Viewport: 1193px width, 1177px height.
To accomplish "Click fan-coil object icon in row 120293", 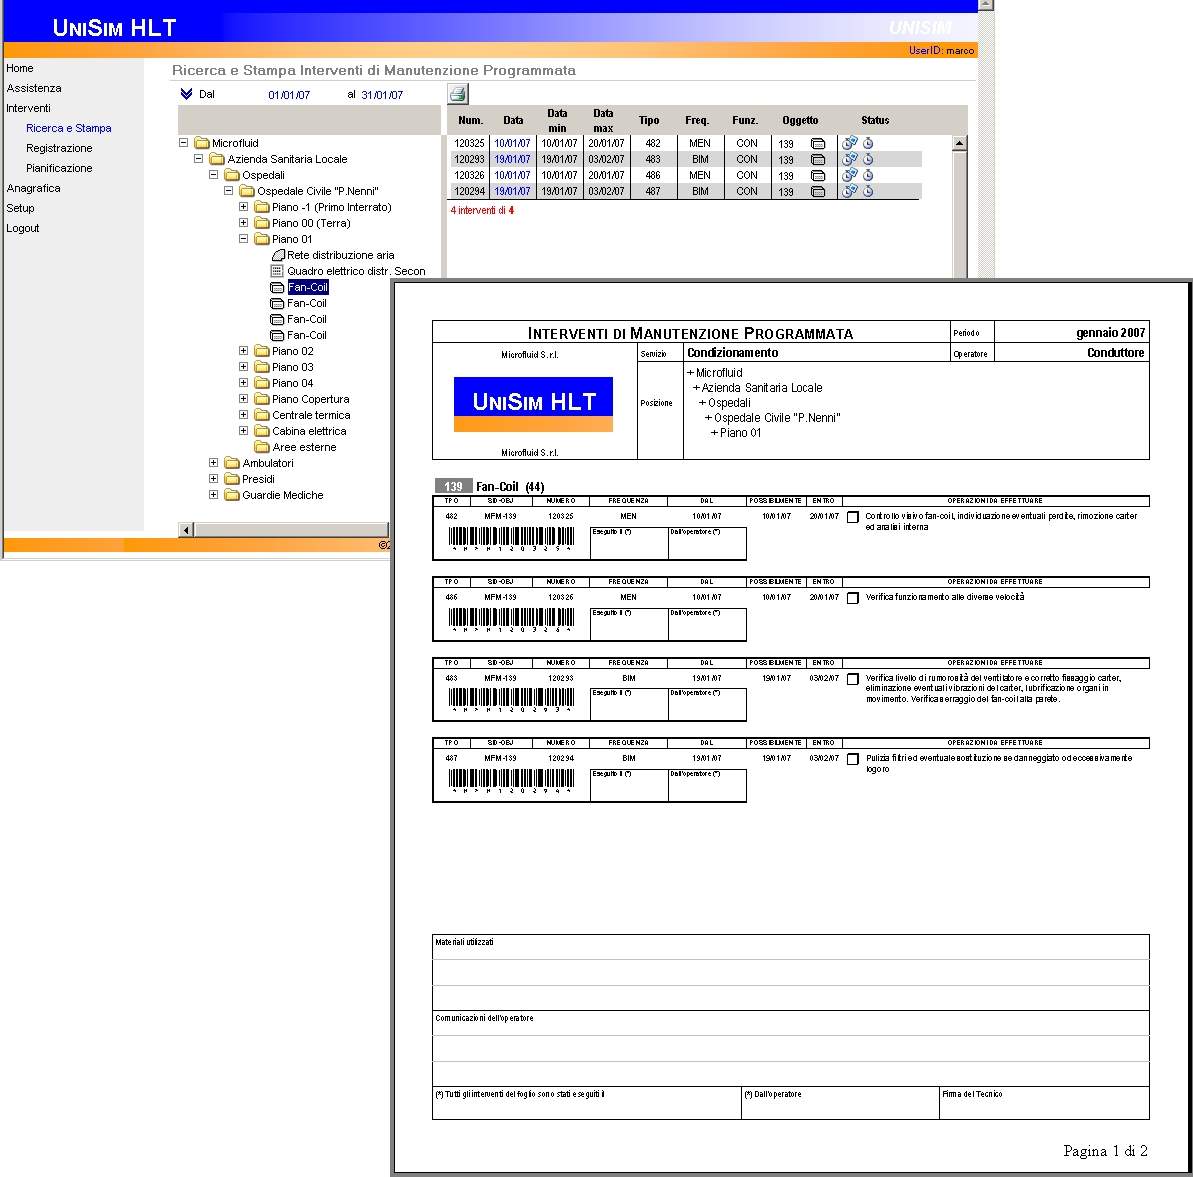I will 818,159.
